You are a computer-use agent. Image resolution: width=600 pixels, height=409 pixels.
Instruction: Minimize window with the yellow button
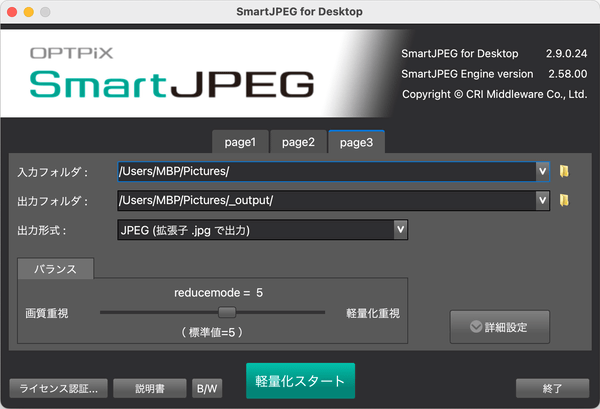[29, 12]
